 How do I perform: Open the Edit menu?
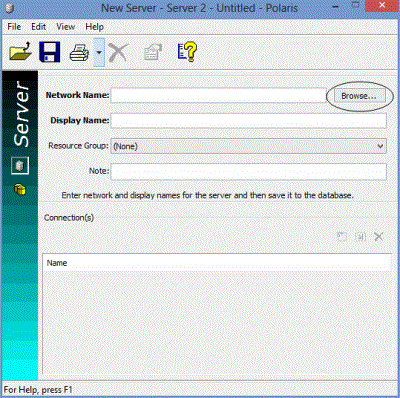38,27
